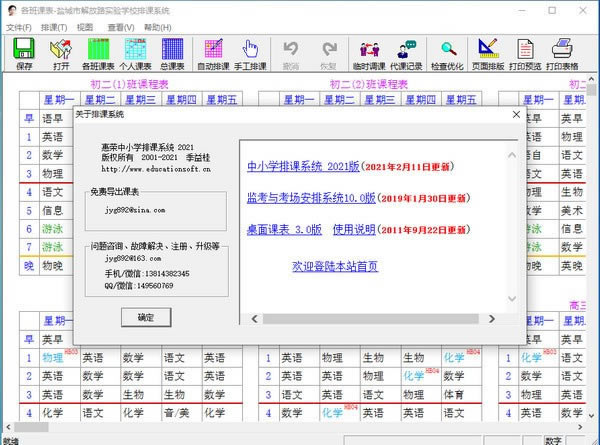The width and height of the screenshot is (600, 445).
Task: Open 页面排版 page layout settings
Action: click(488, 53)
